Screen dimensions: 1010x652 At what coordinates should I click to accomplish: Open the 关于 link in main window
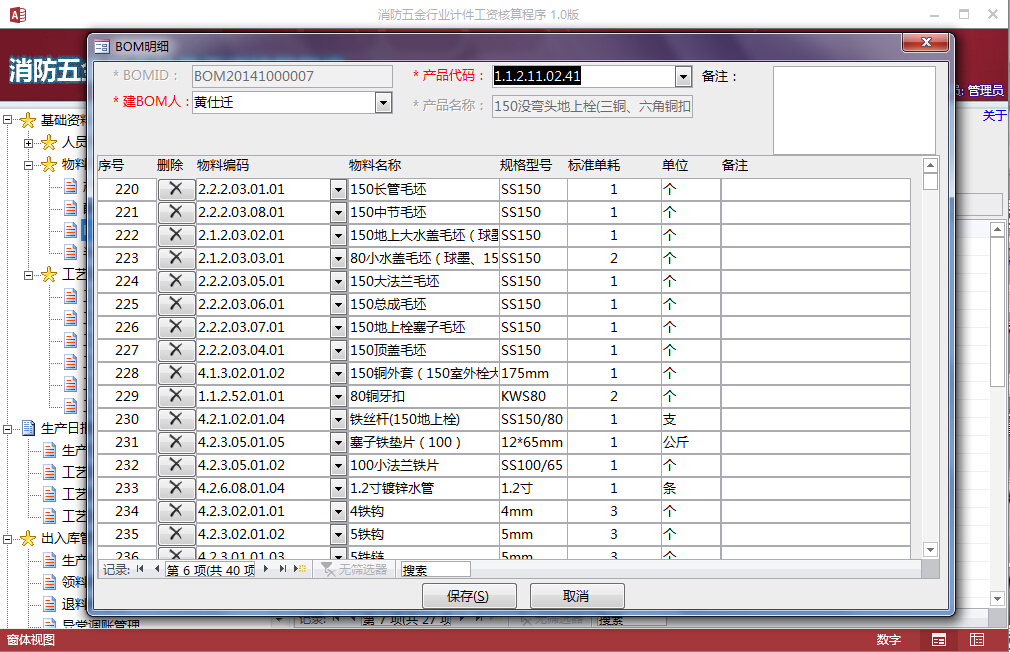(x=994, y=115)
